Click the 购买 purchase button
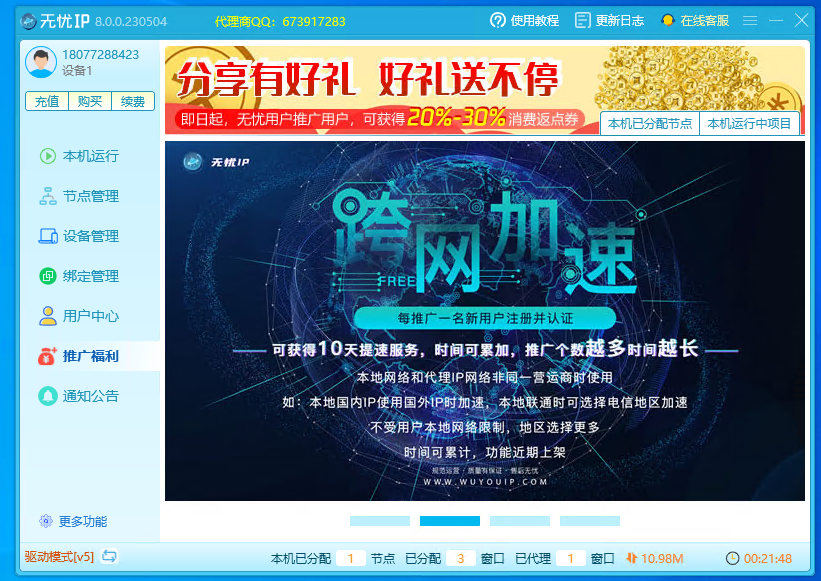The height and width of the screenshot is (581, 821). coord(90,102)
